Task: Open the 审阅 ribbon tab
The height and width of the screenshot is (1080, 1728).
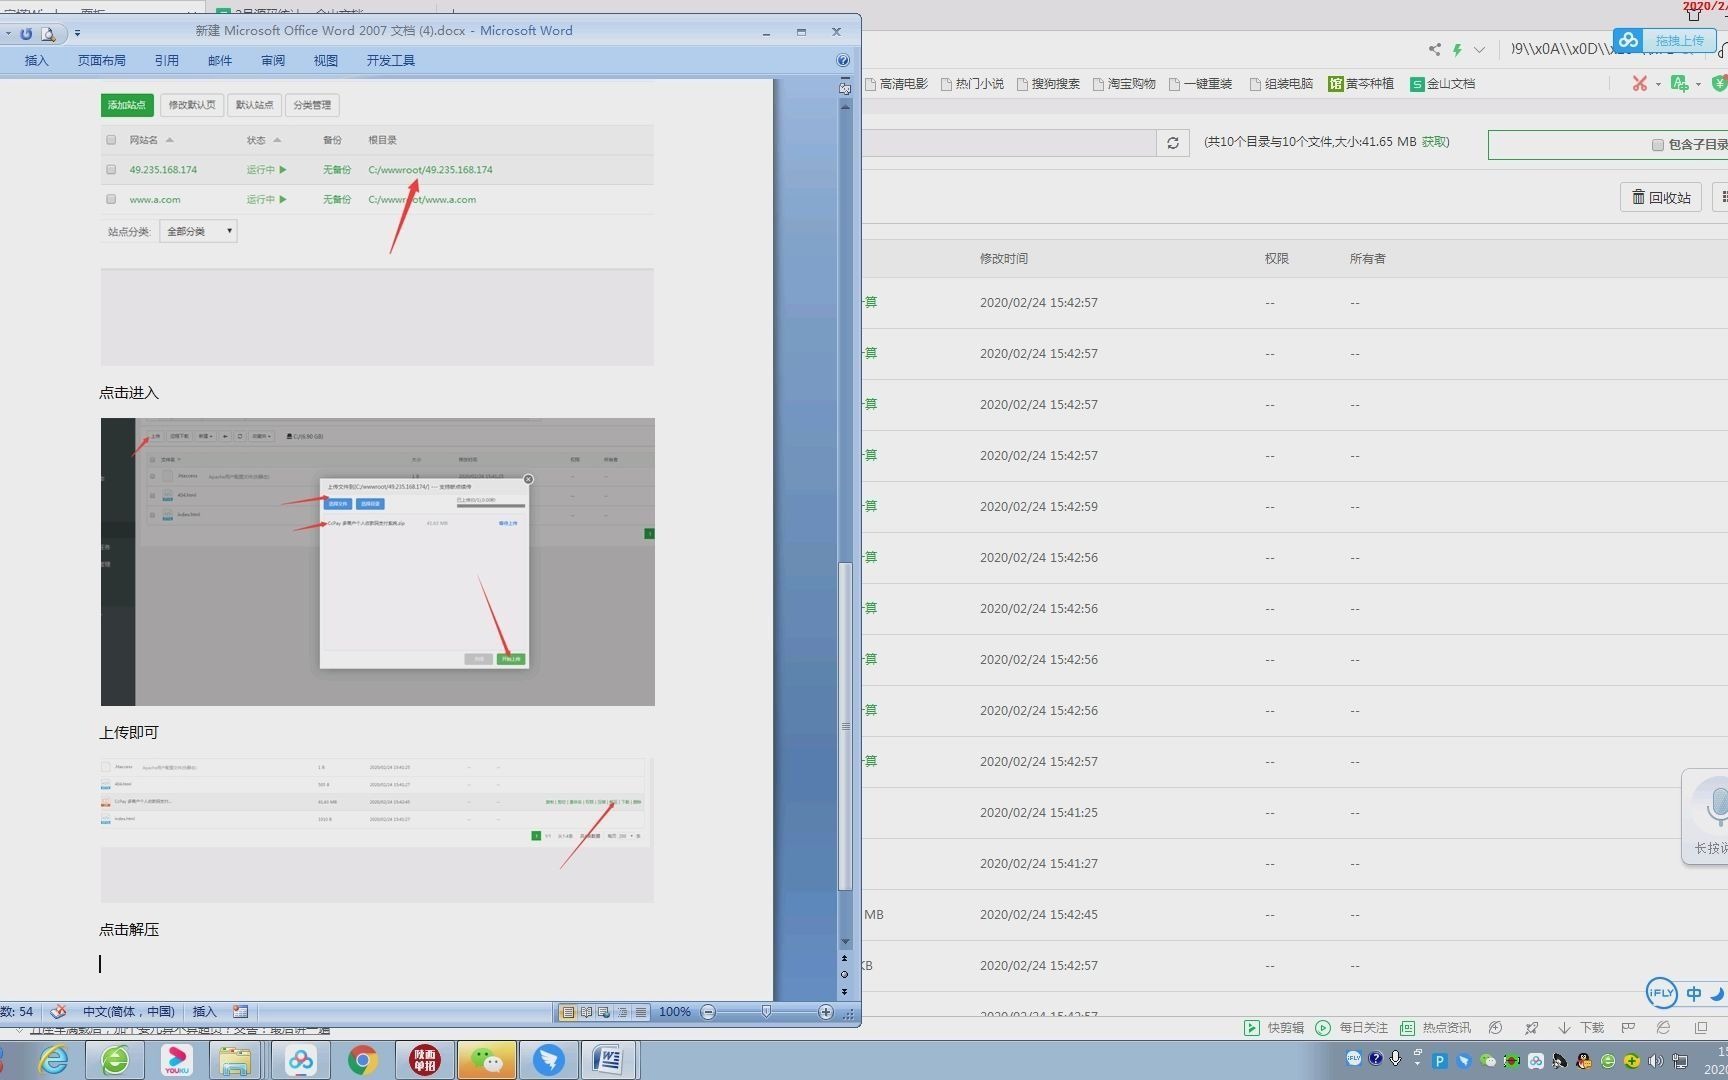Action: tap(273, 60)
